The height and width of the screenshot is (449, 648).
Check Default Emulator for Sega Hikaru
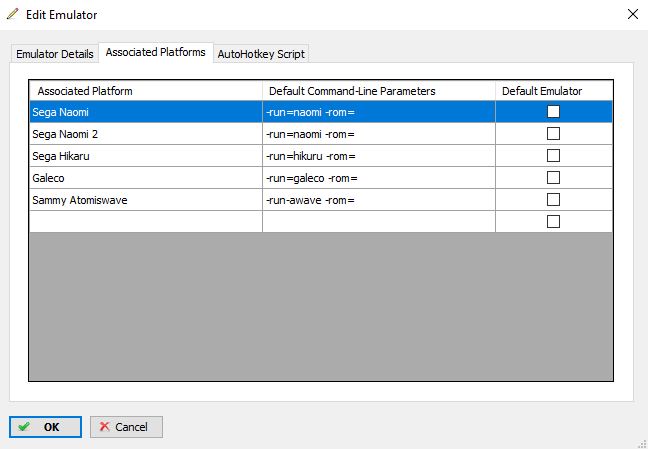pos(553,155)
